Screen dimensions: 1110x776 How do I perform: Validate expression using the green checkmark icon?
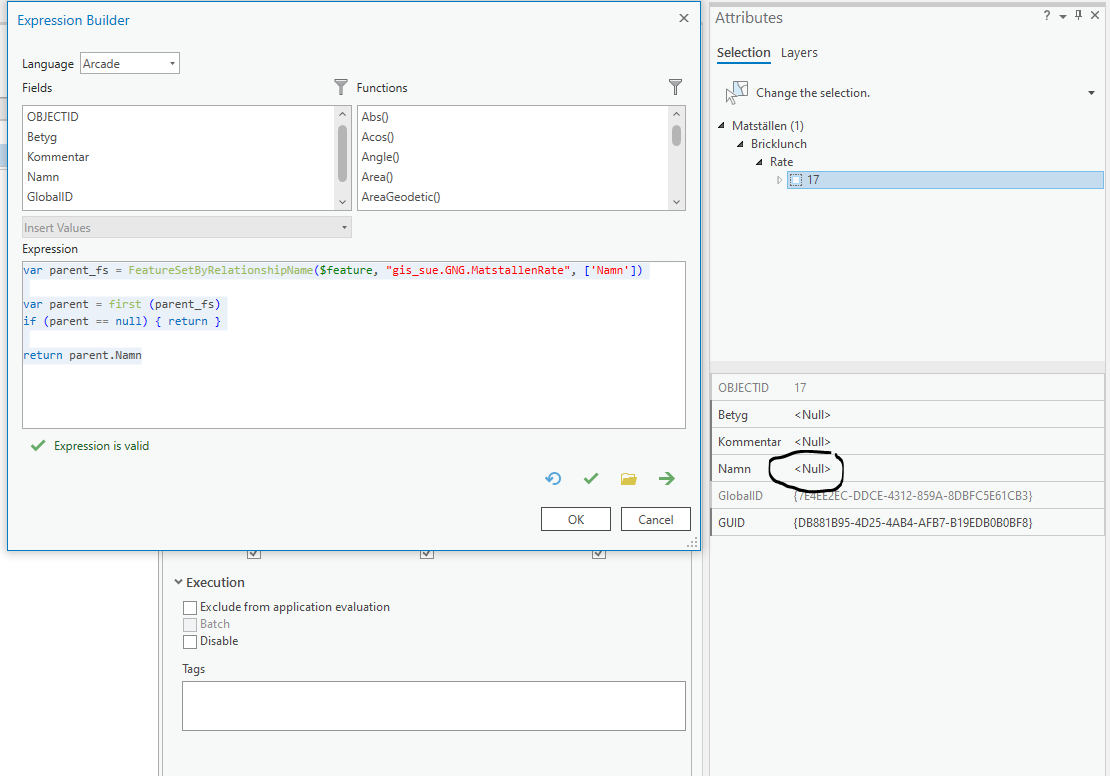coord(591,479)
